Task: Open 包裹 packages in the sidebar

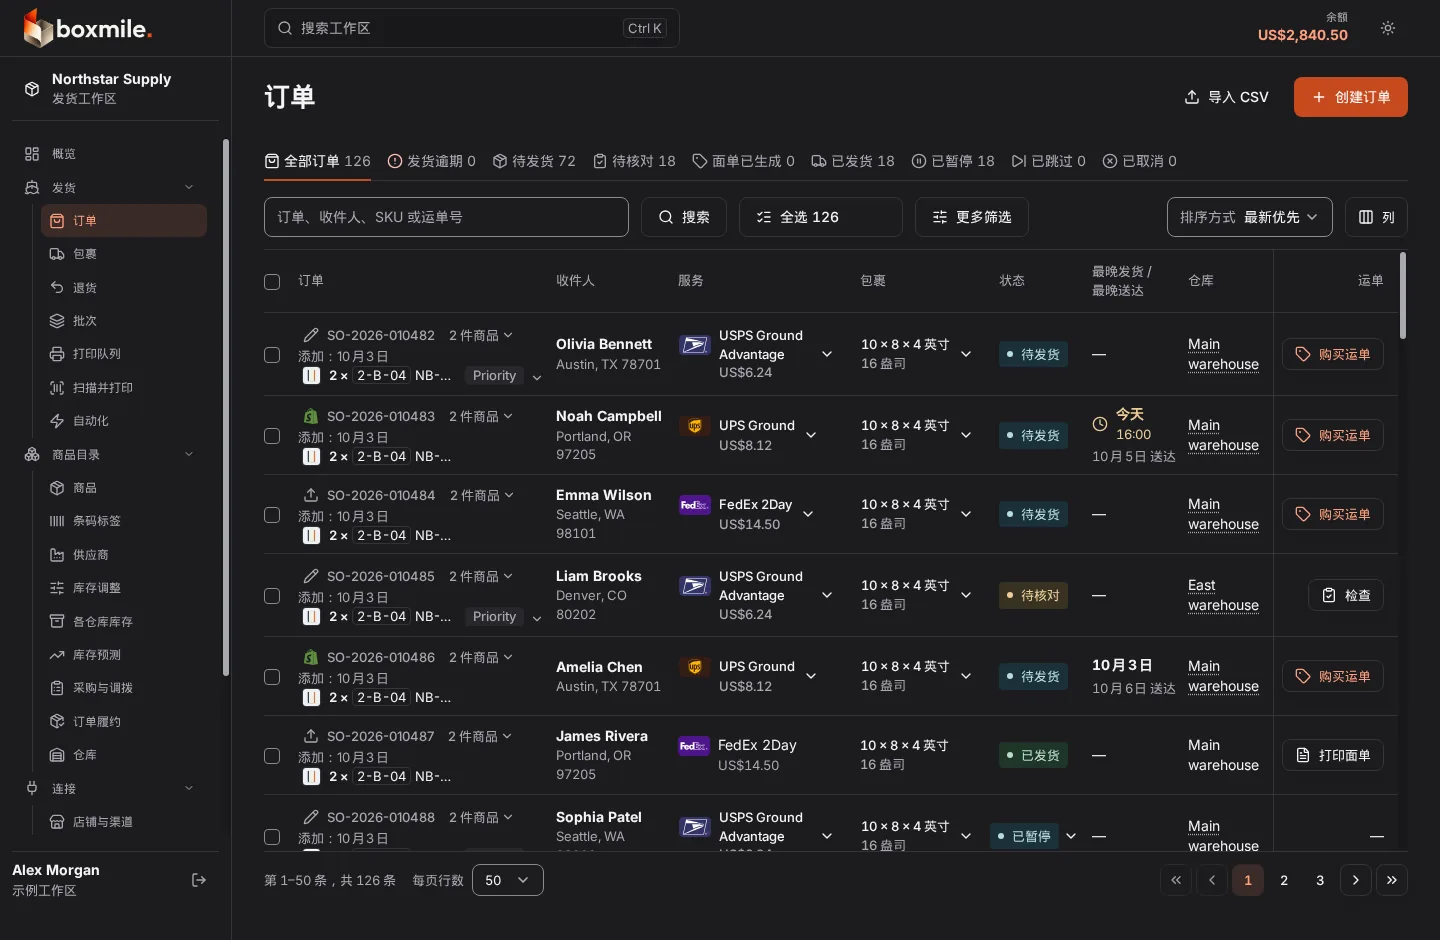Action: tap(124, 254)
